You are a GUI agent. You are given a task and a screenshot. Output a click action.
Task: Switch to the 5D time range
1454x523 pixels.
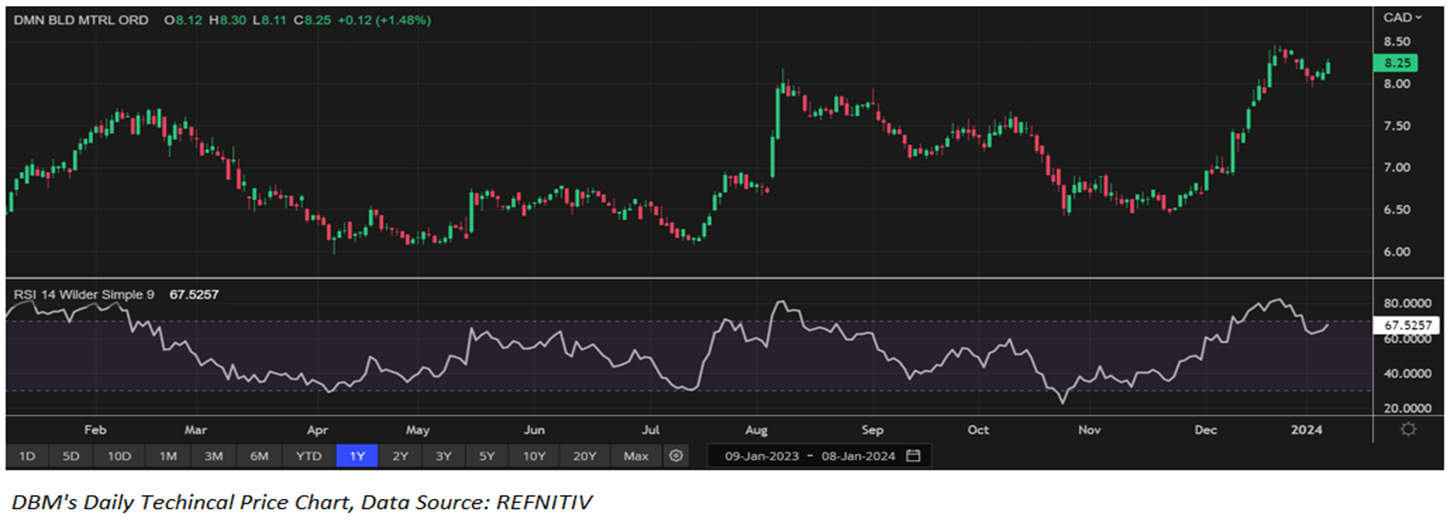tap(71, 456)
